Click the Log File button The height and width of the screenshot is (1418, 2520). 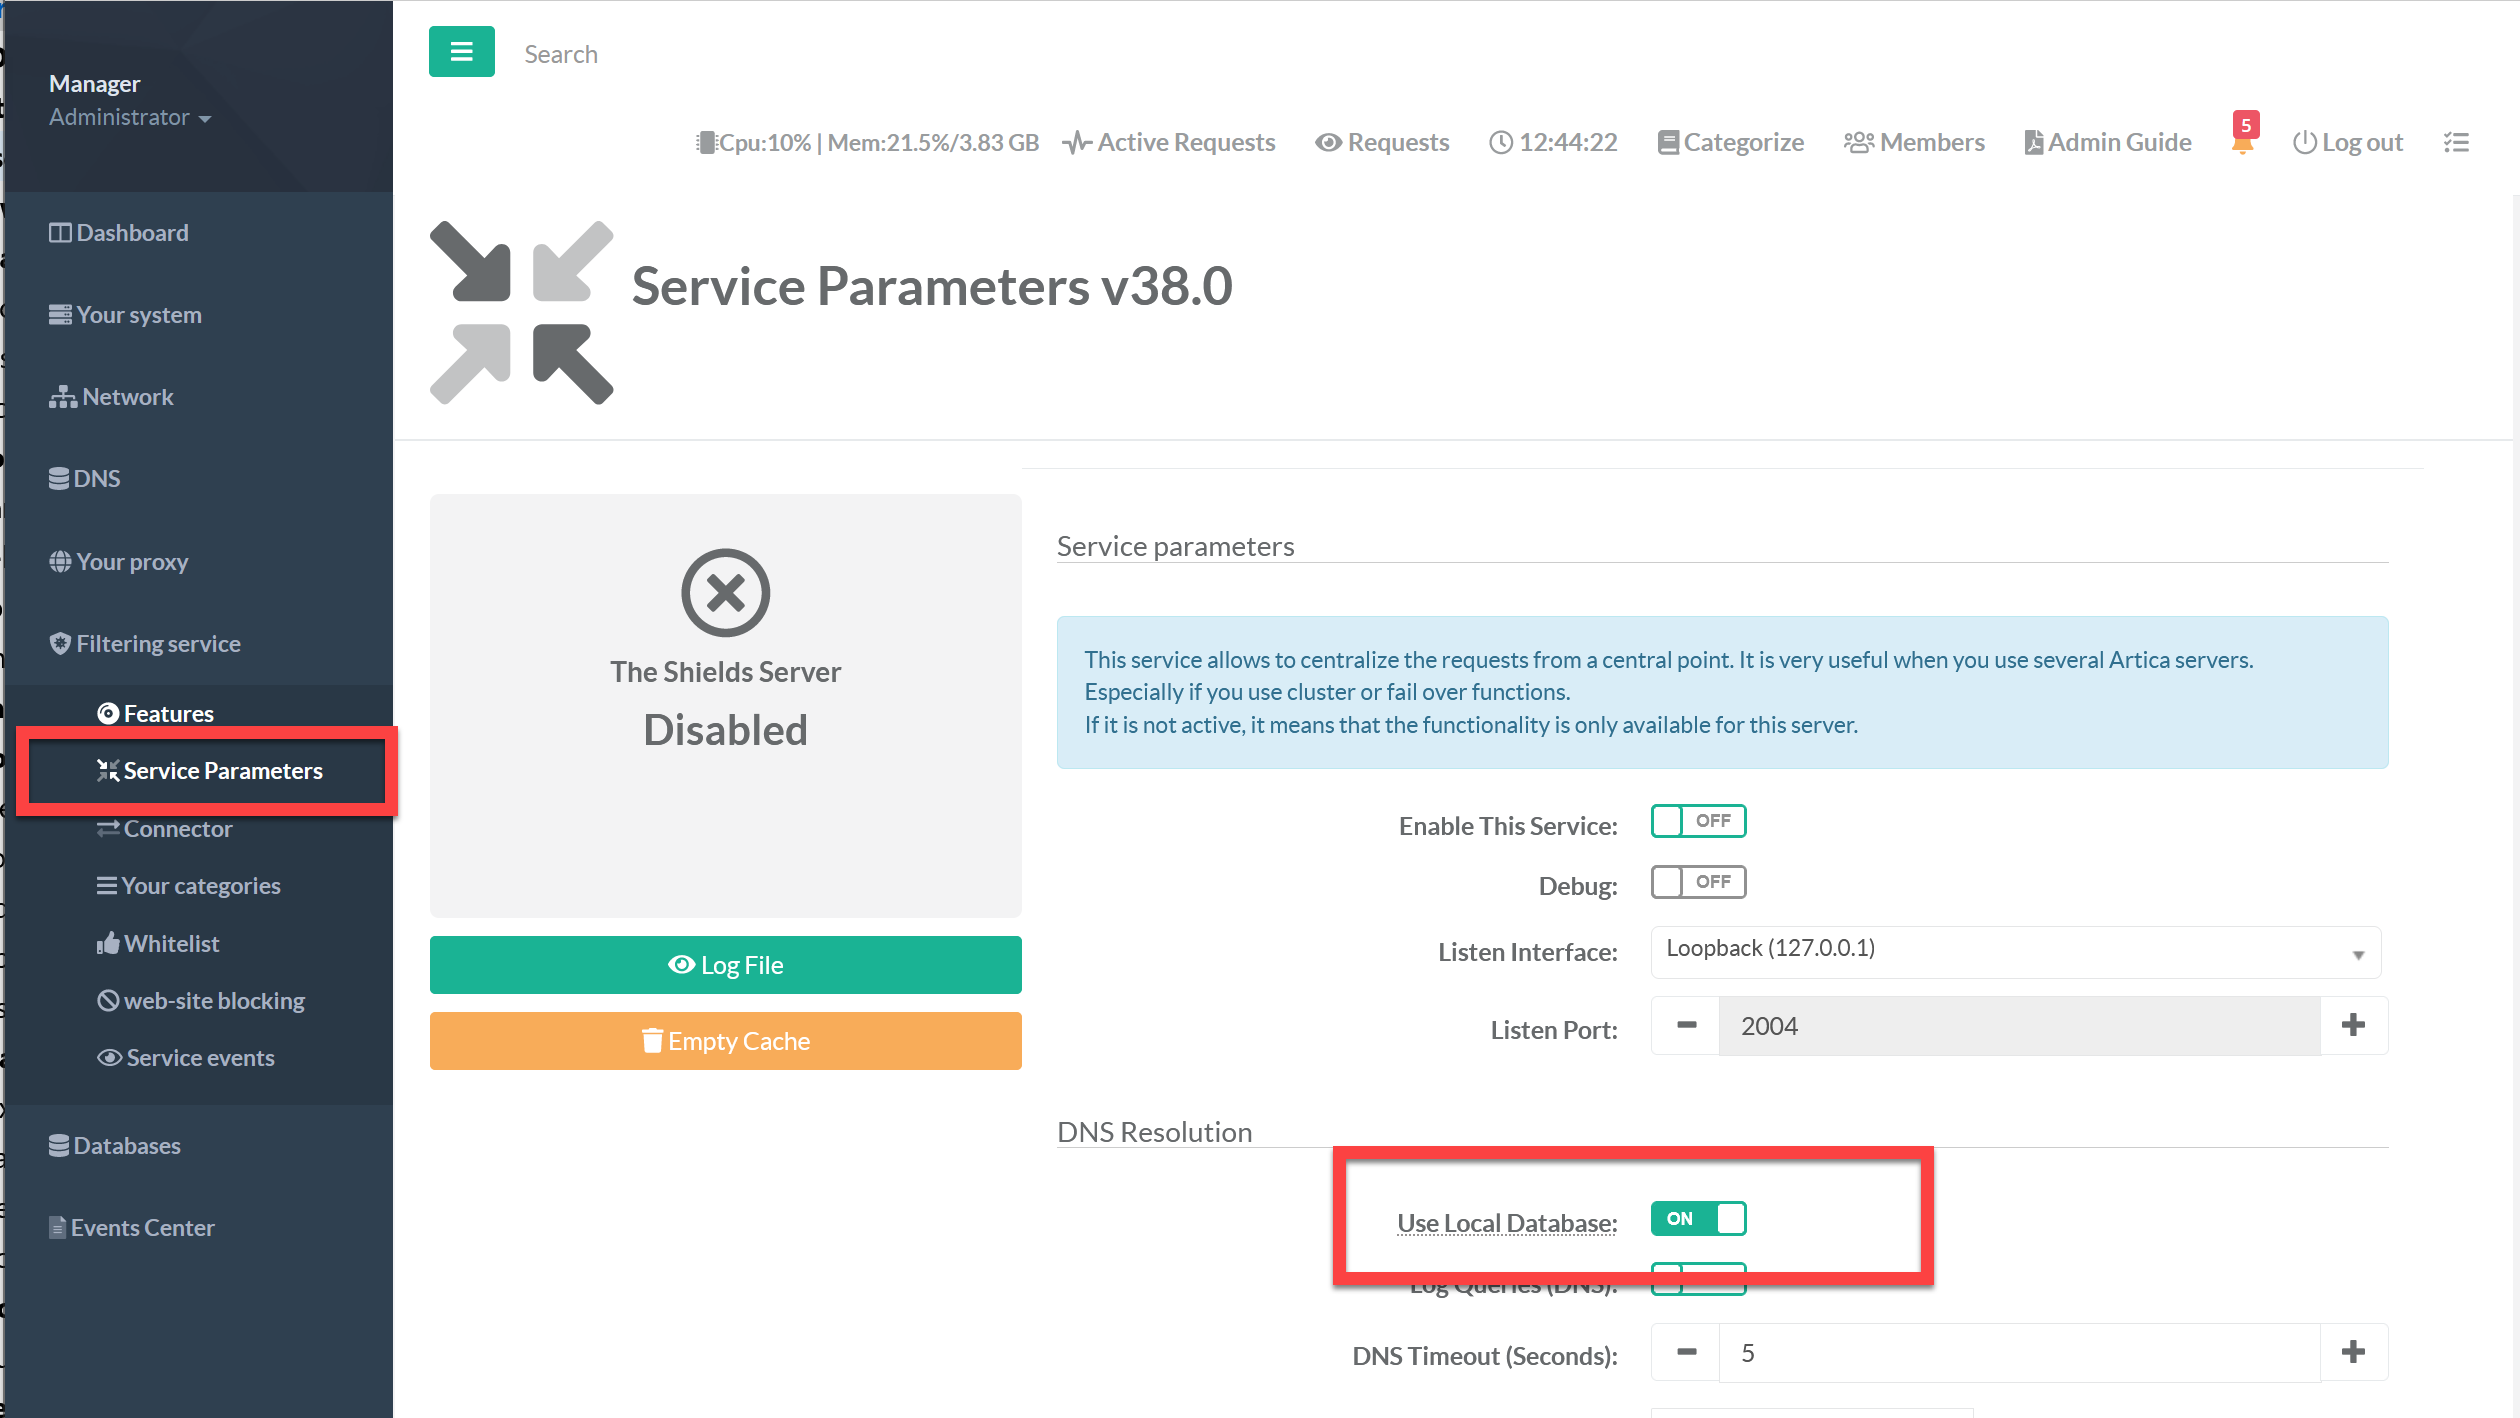point(725,965)
